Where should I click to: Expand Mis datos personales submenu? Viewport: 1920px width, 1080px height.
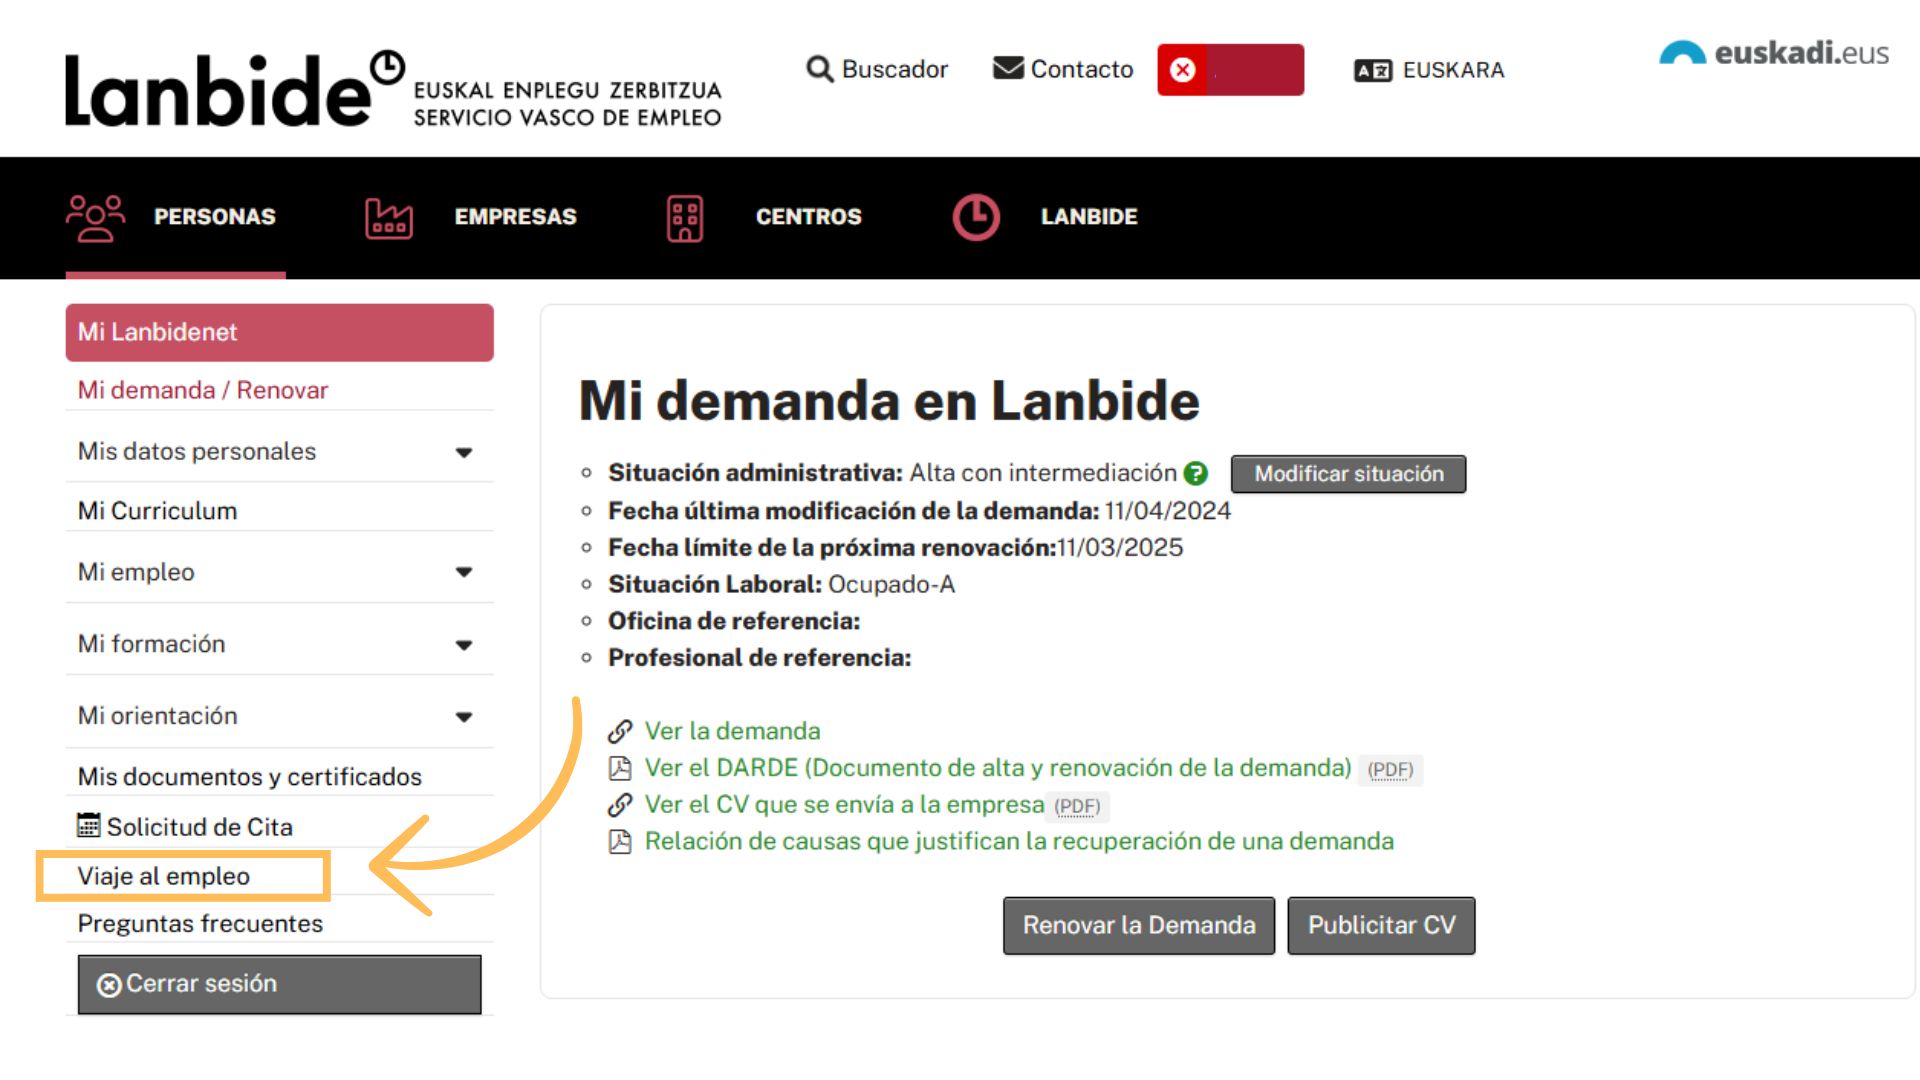pos(463,452)
